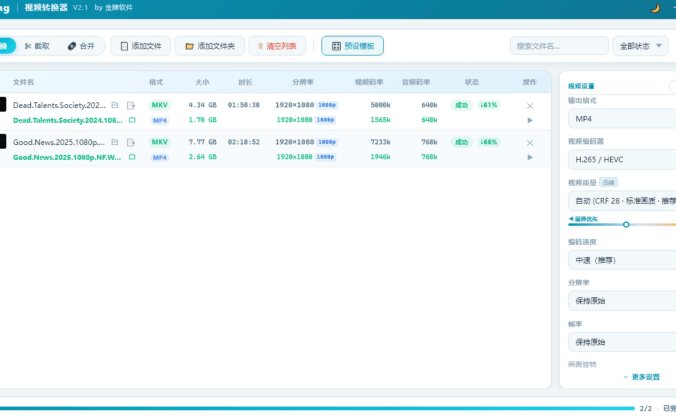The width and height of the screenshot is (676, 418).
Task: Sort by the 大小 column header
Action: [x=202, y=82]
